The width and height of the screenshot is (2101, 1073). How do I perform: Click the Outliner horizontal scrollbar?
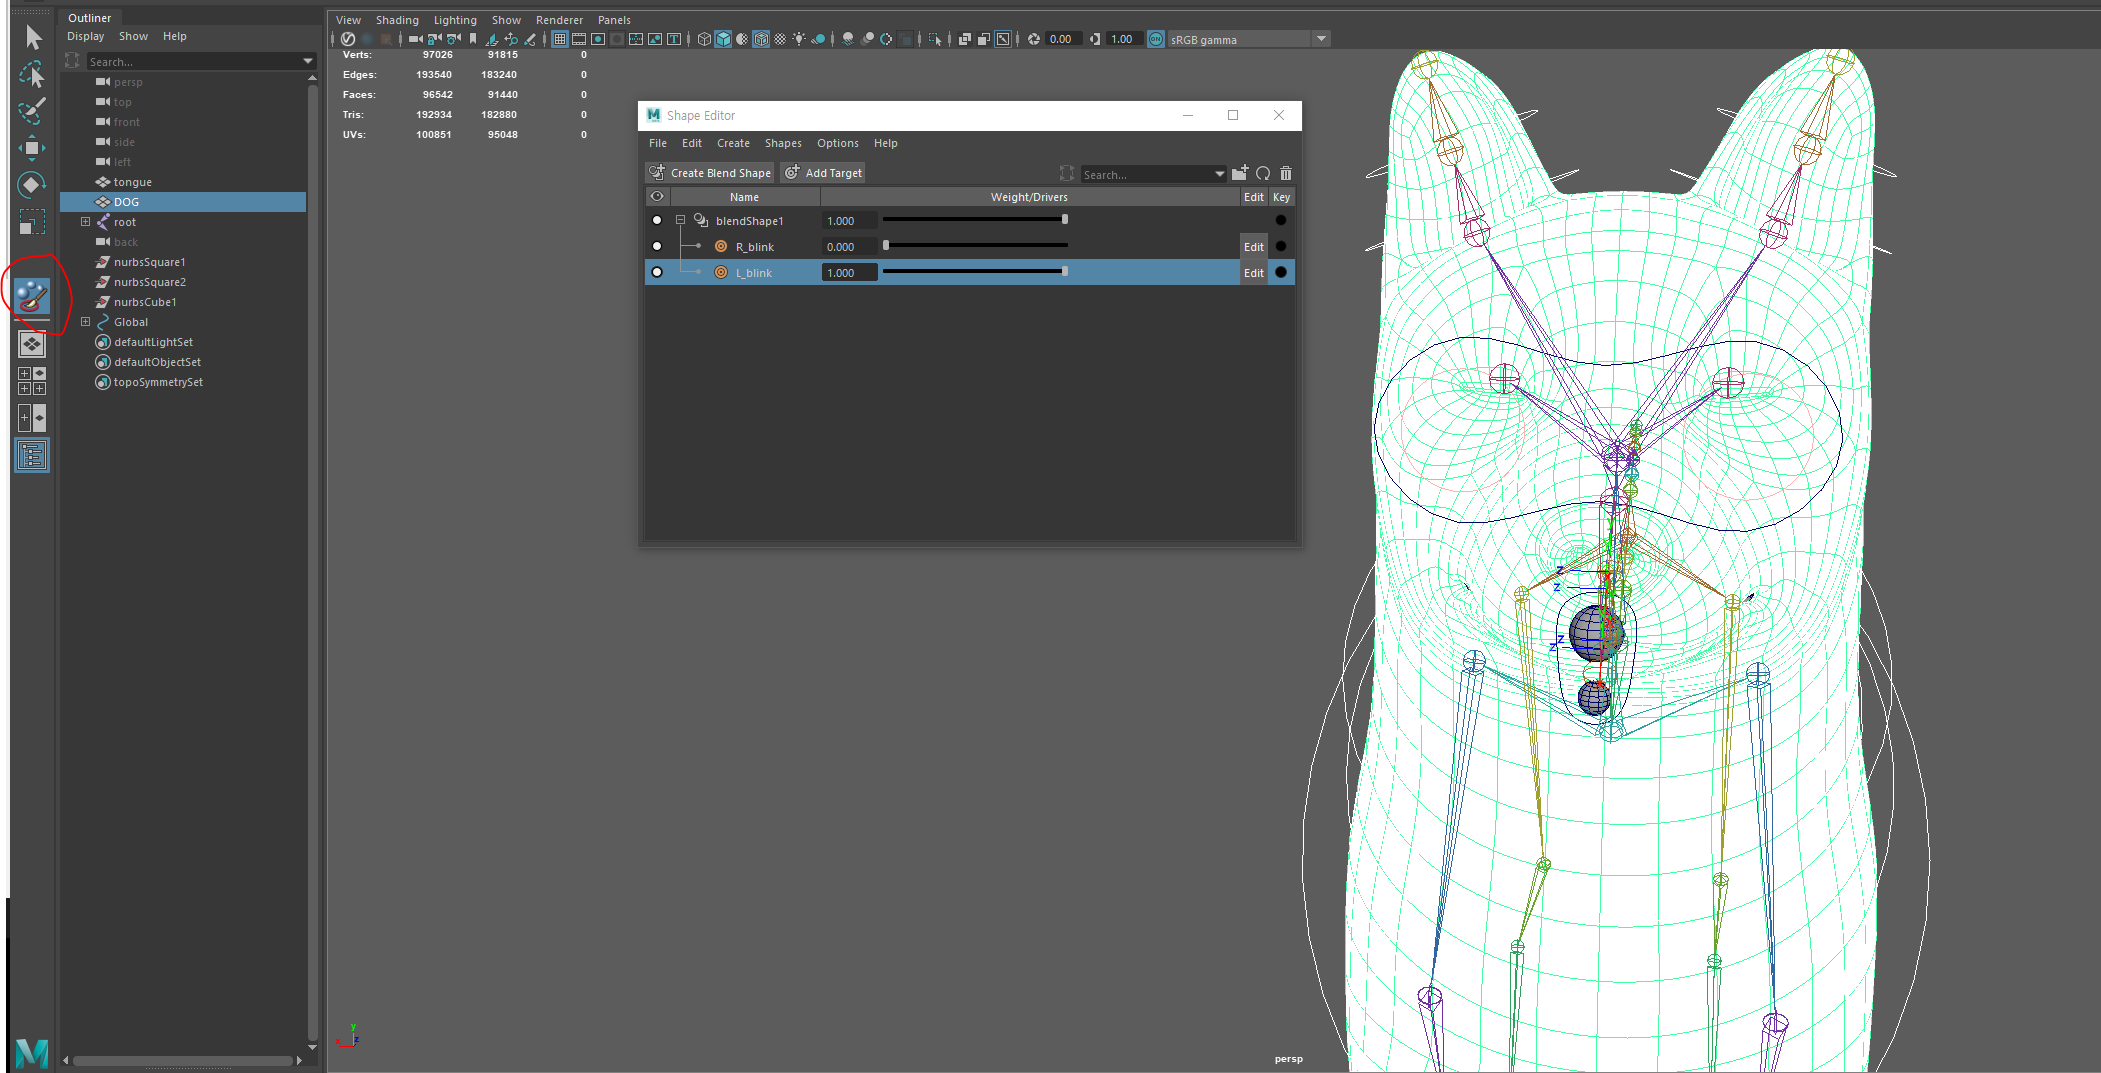(183, 1060)
